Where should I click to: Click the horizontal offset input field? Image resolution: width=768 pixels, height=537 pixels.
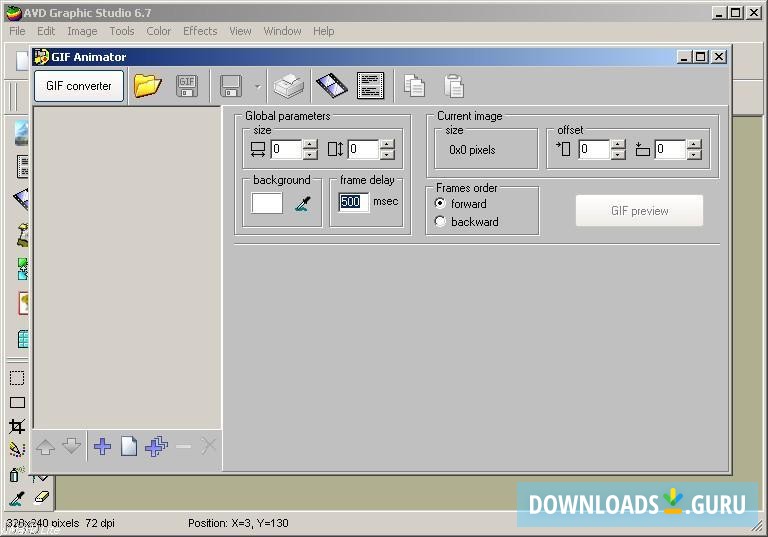coord(594,149)
